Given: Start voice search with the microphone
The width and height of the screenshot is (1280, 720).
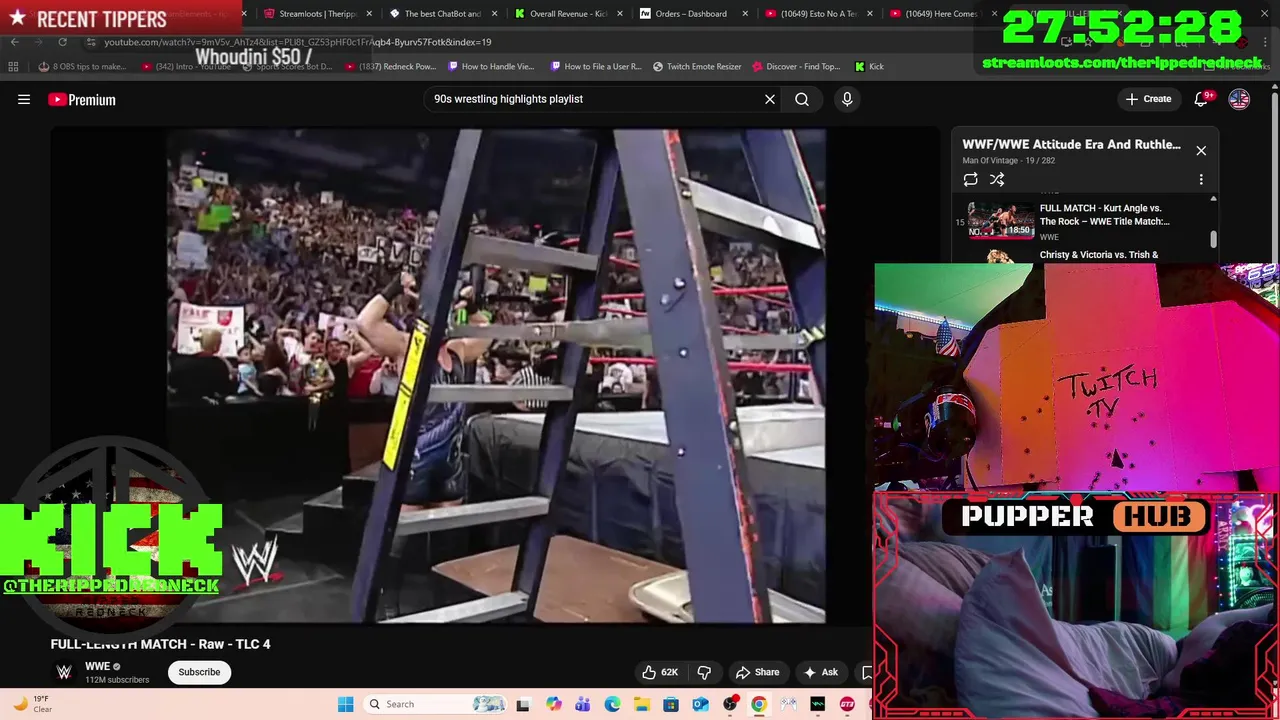Looking at the screenshot, I should tap(847, 99).
